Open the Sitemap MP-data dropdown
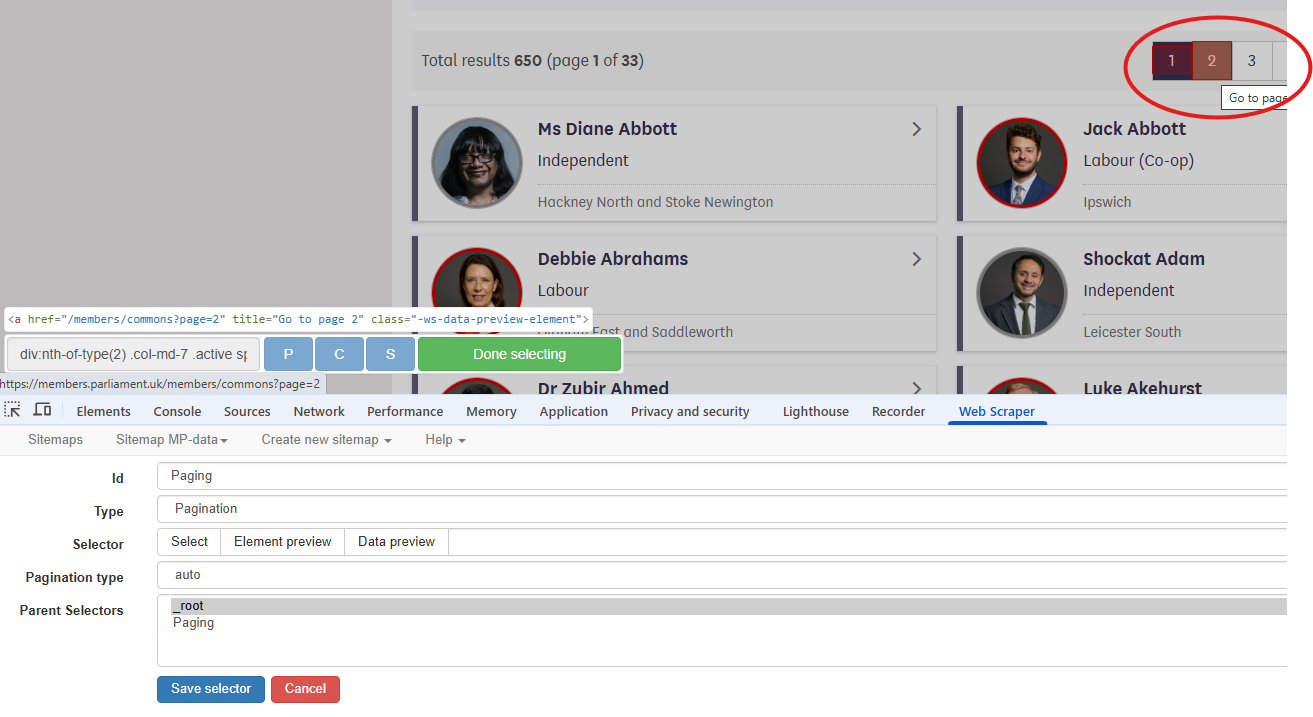 172,439
